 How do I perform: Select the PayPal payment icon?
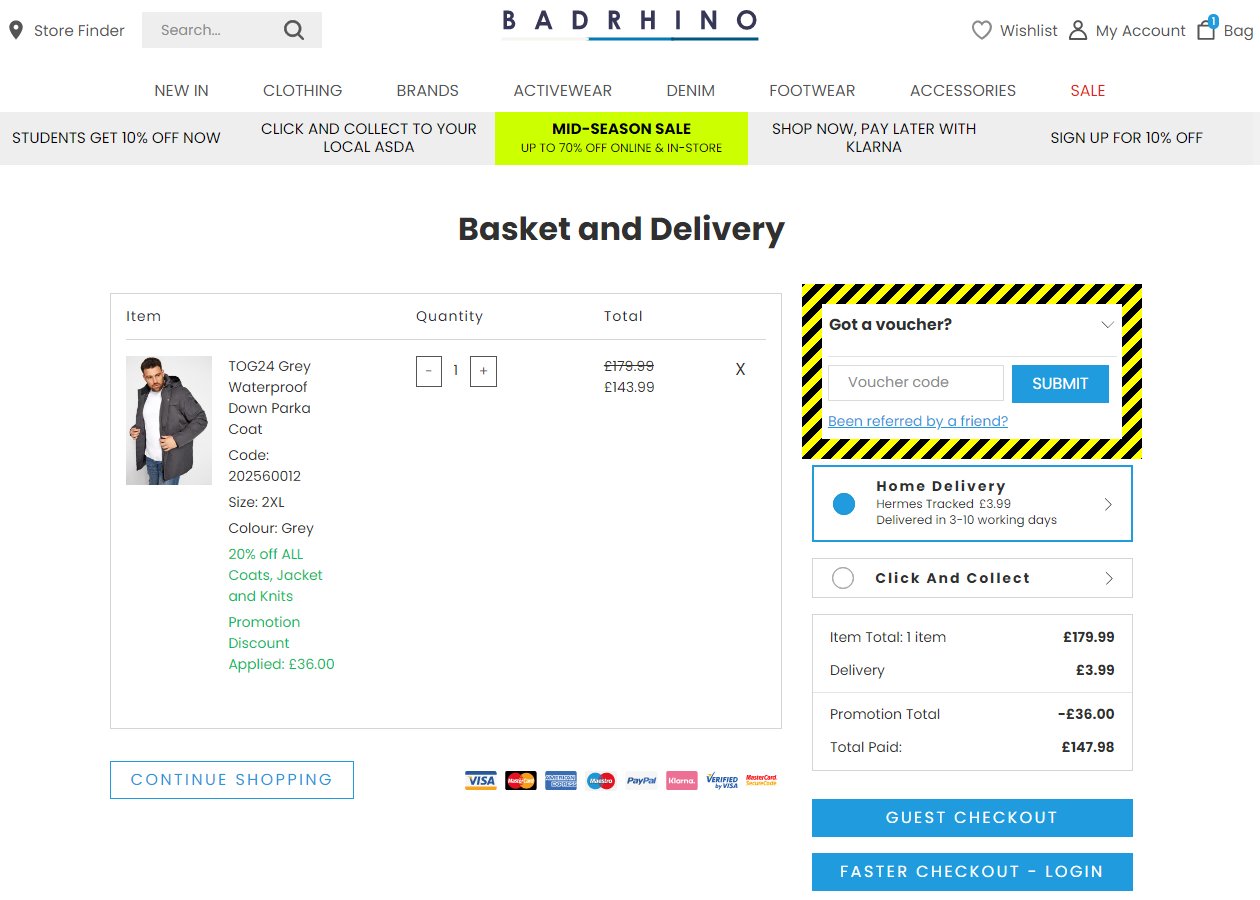[x=641, y=780]
